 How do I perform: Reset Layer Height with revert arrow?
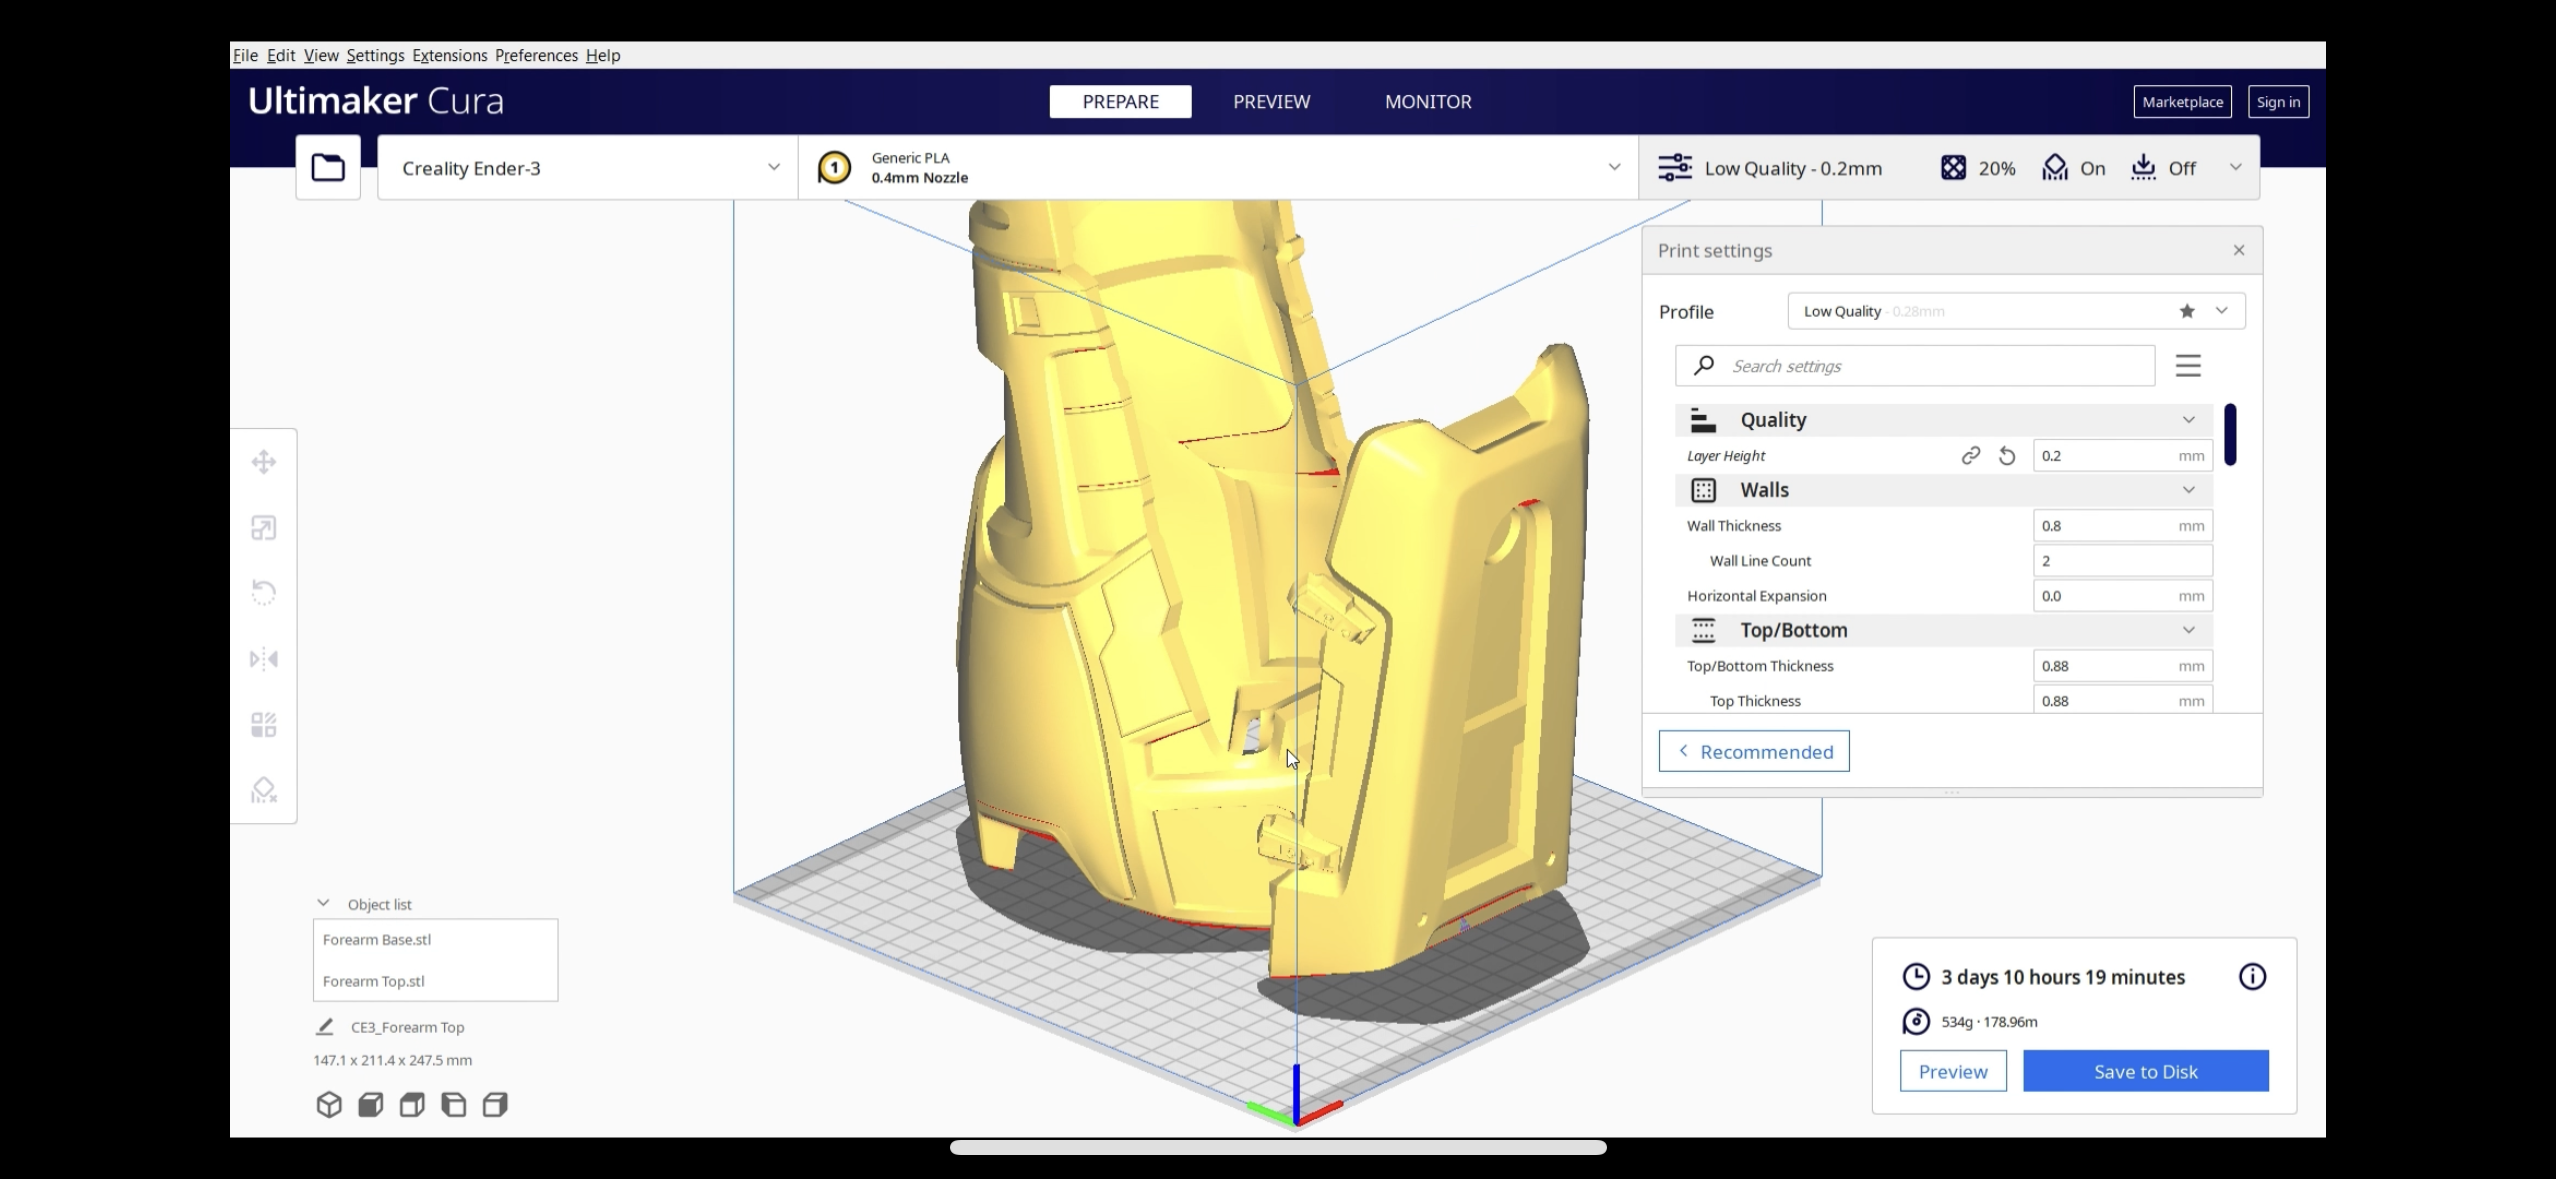point(2006,456)
